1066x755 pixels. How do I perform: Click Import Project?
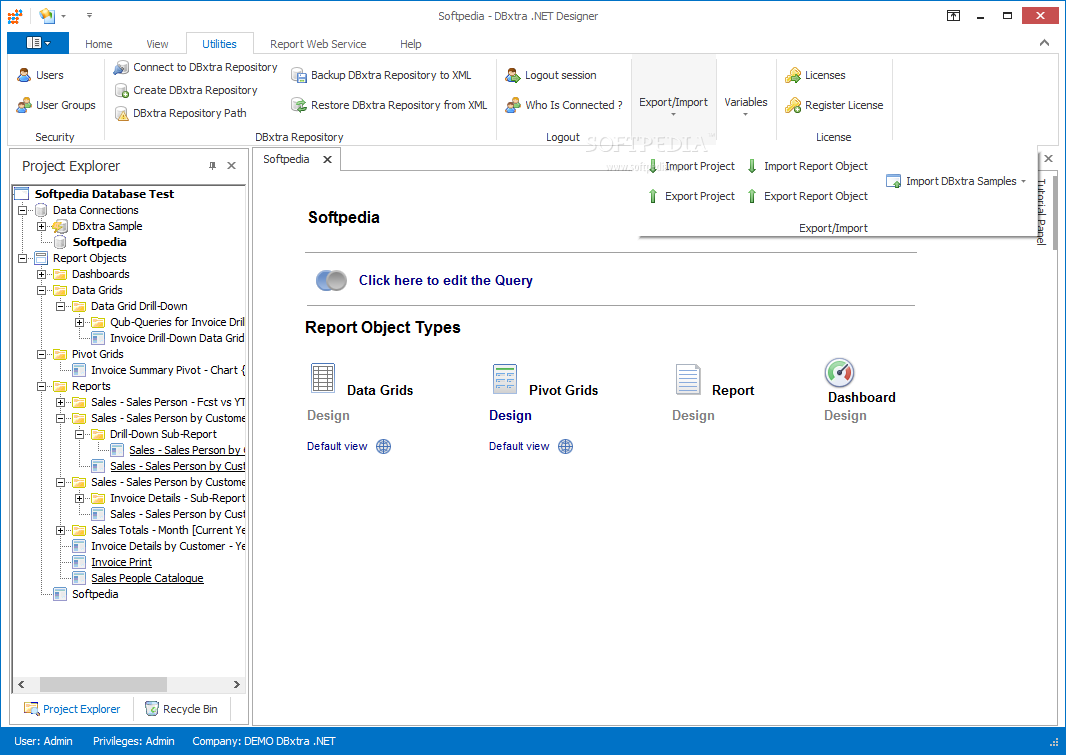(691, 166)
